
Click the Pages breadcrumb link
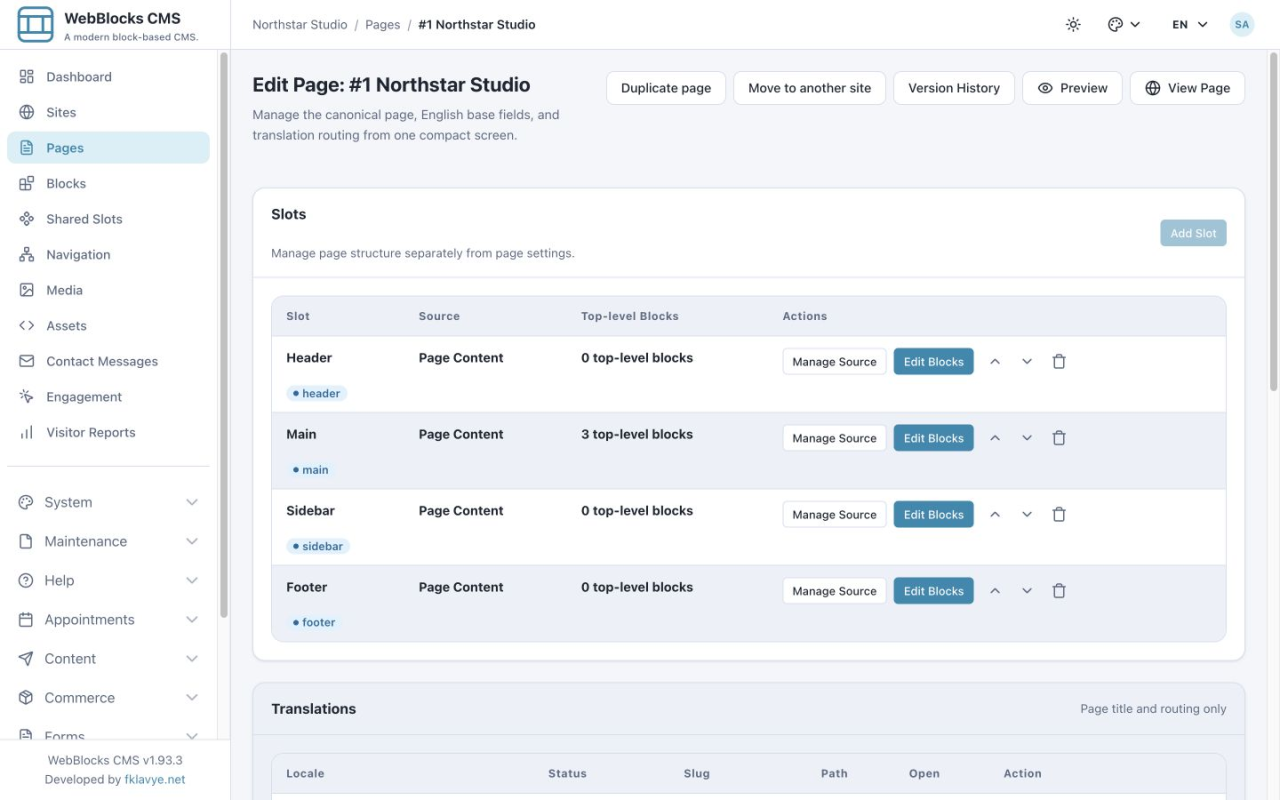coord(383,25)
